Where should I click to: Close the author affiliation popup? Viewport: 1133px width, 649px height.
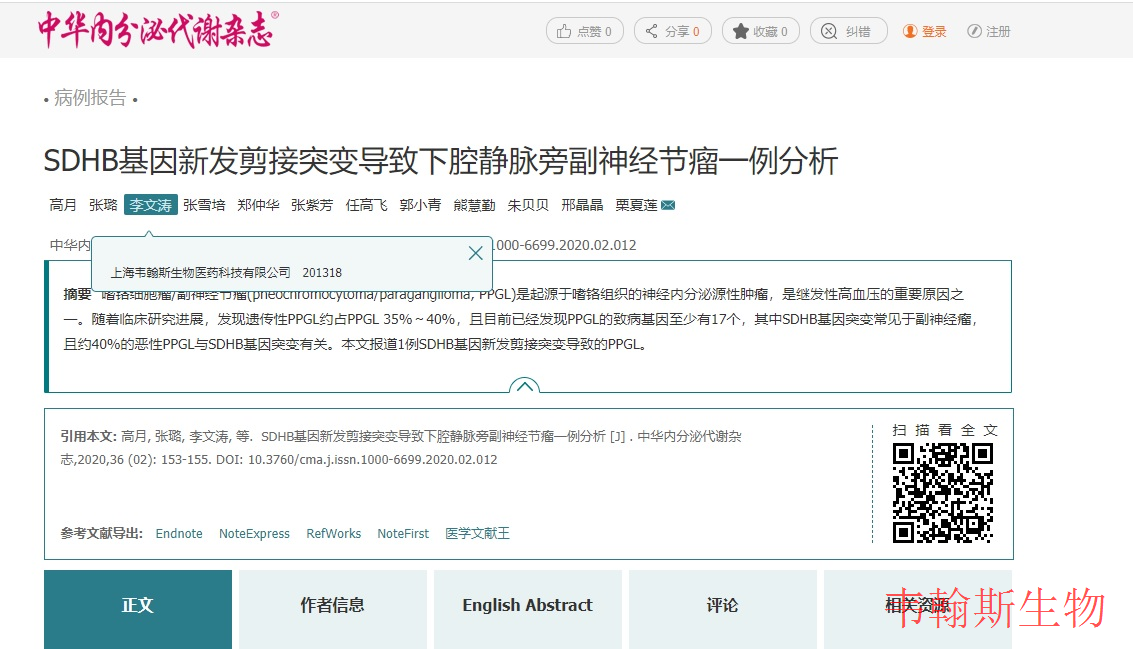[x=476, y=253]
